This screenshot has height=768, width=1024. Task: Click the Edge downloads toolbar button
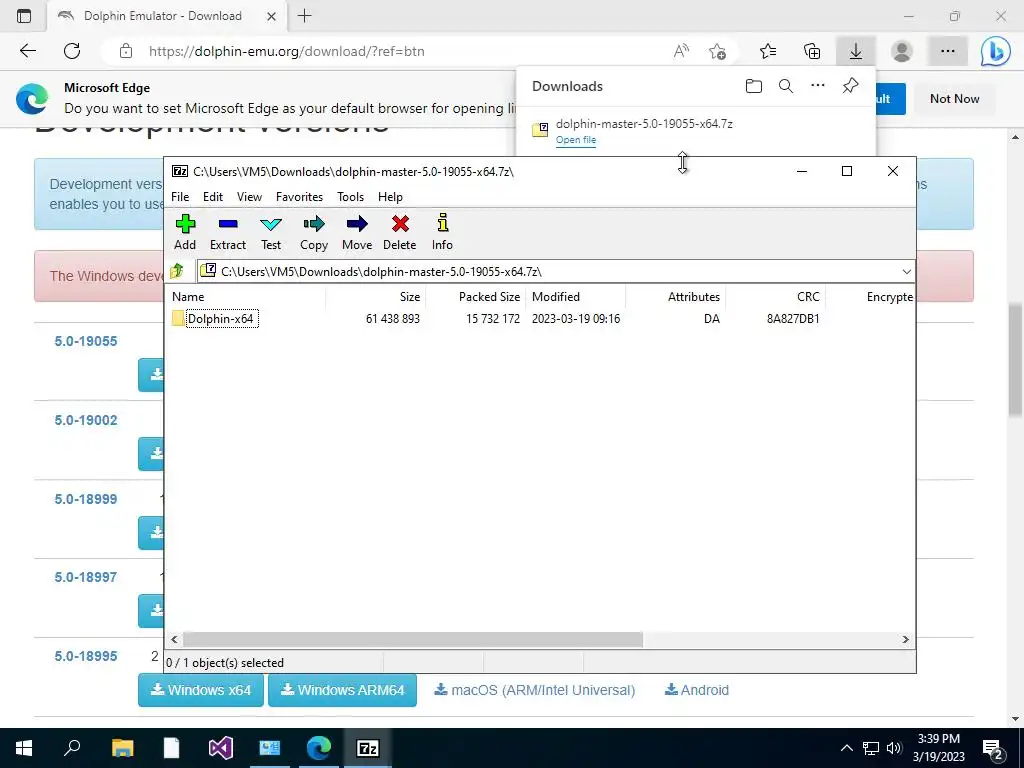click(856, 51)
